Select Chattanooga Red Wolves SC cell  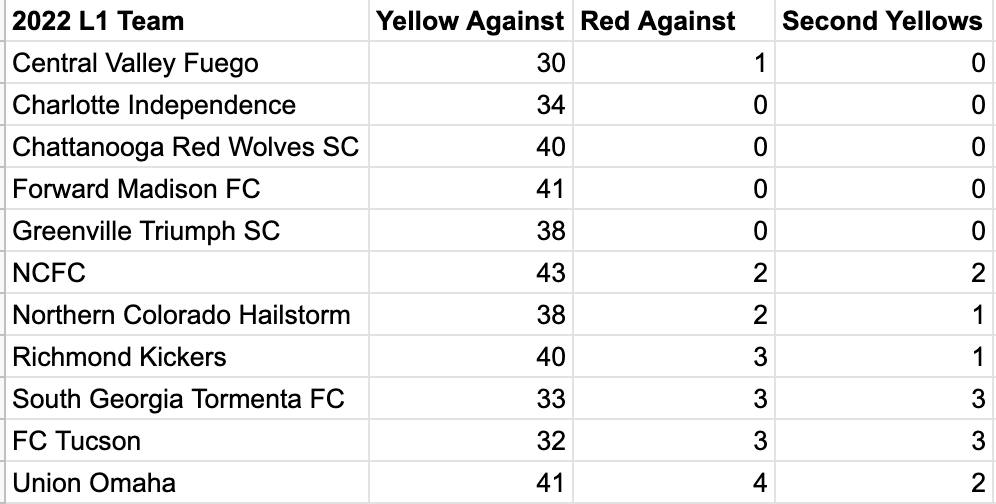click(185, 147)
